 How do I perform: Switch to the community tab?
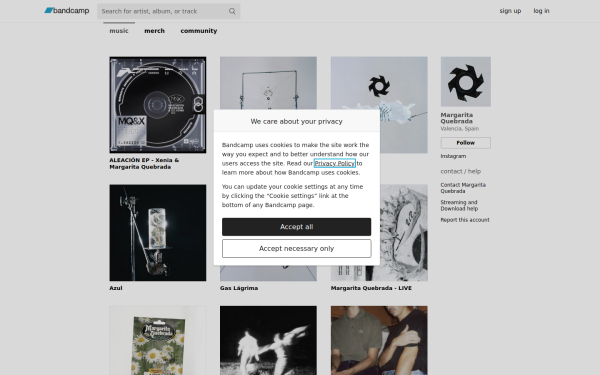pos(199,31)
